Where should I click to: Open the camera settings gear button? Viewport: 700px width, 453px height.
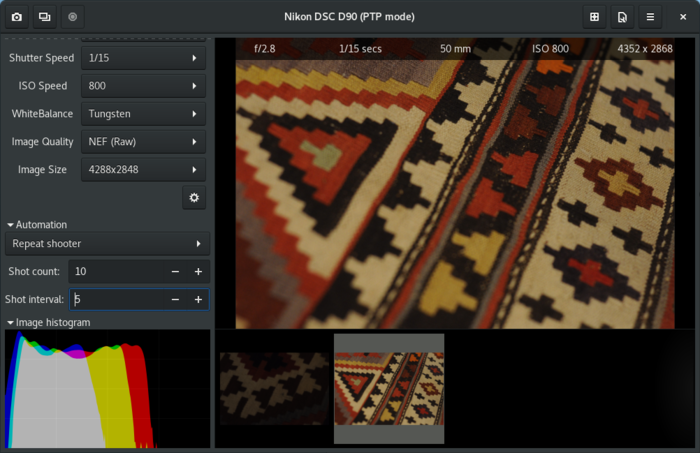pos(194,198)
